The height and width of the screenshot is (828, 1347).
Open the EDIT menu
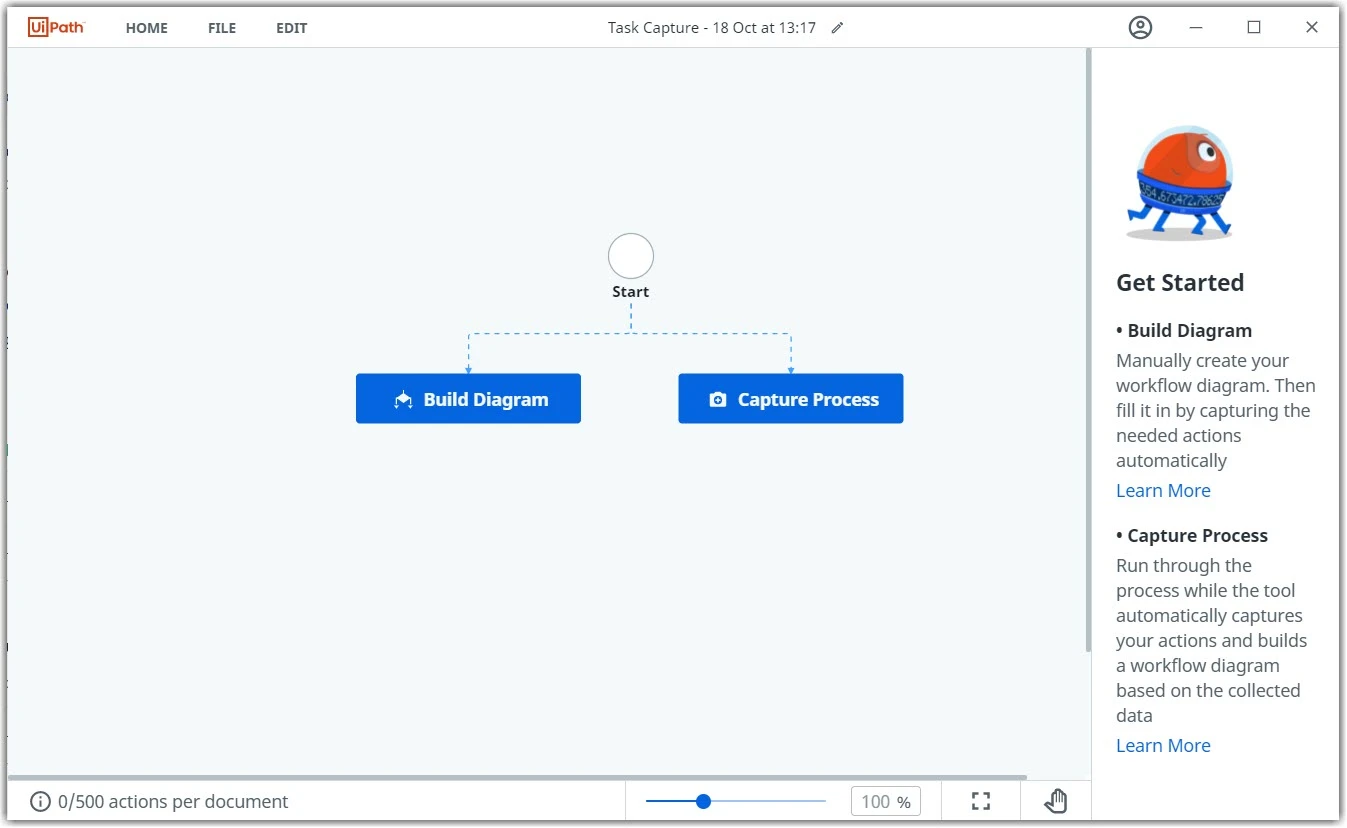(292, 28)
